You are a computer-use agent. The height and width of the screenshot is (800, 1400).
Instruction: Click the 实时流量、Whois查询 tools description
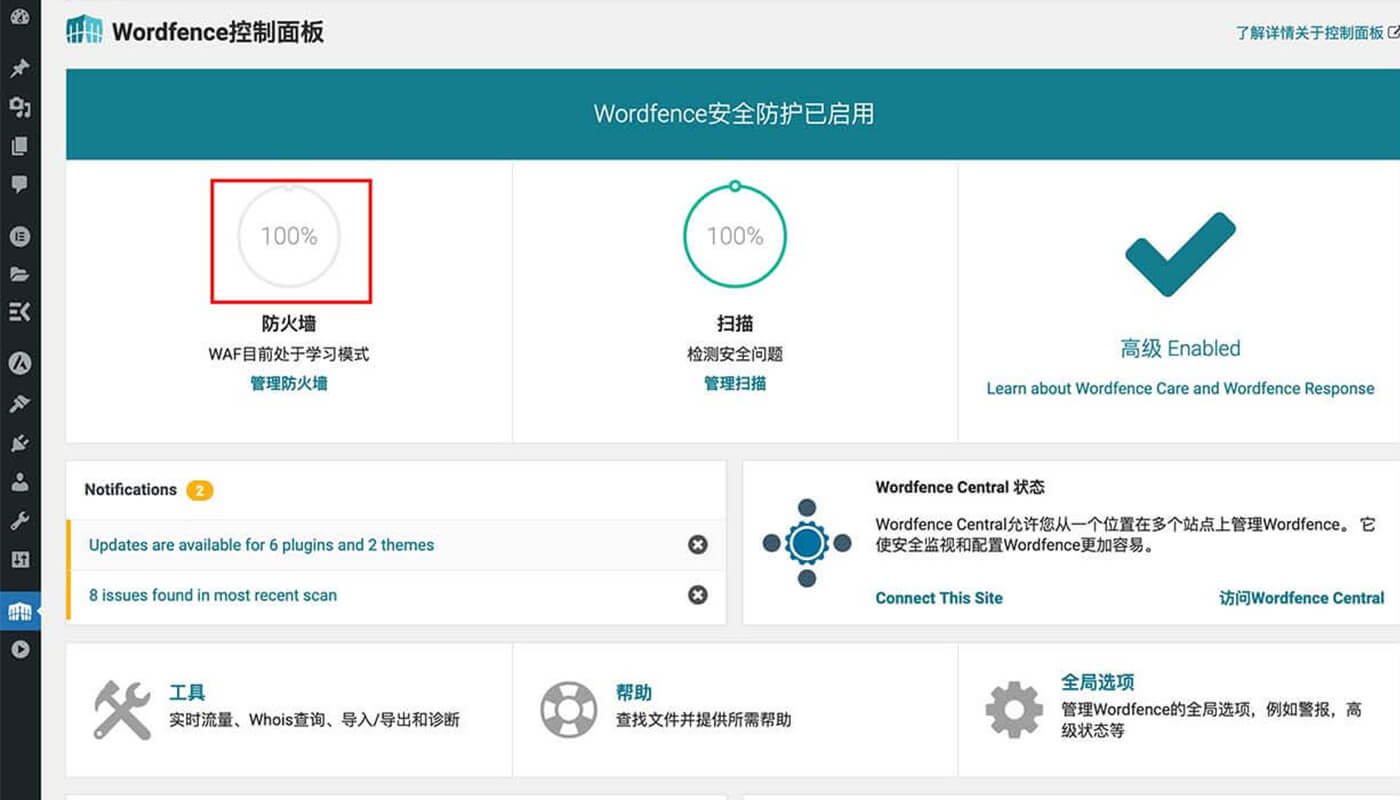314,719
